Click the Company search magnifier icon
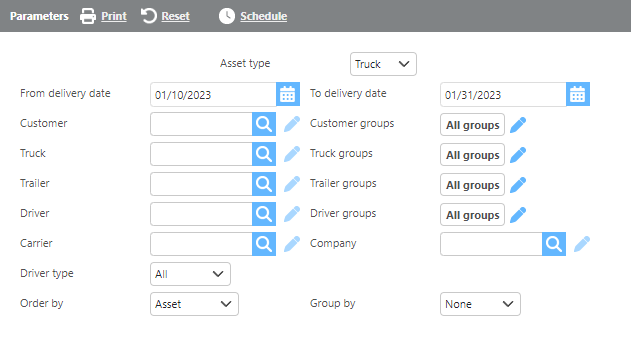The width and height of the screenshot is (631, 364). 554,244
